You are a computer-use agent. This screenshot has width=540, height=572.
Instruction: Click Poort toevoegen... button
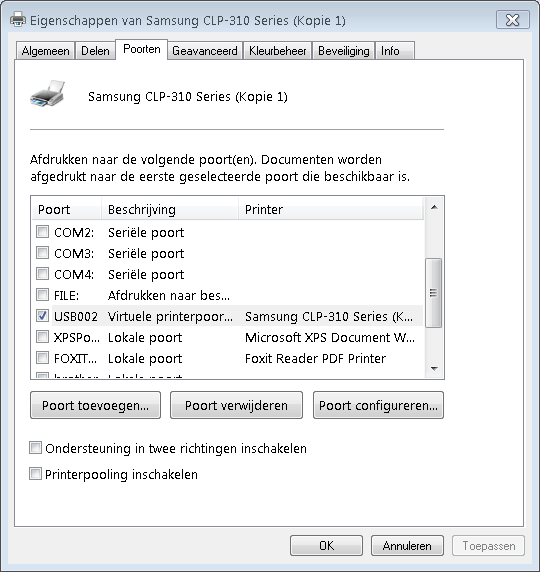coord(95,405)
